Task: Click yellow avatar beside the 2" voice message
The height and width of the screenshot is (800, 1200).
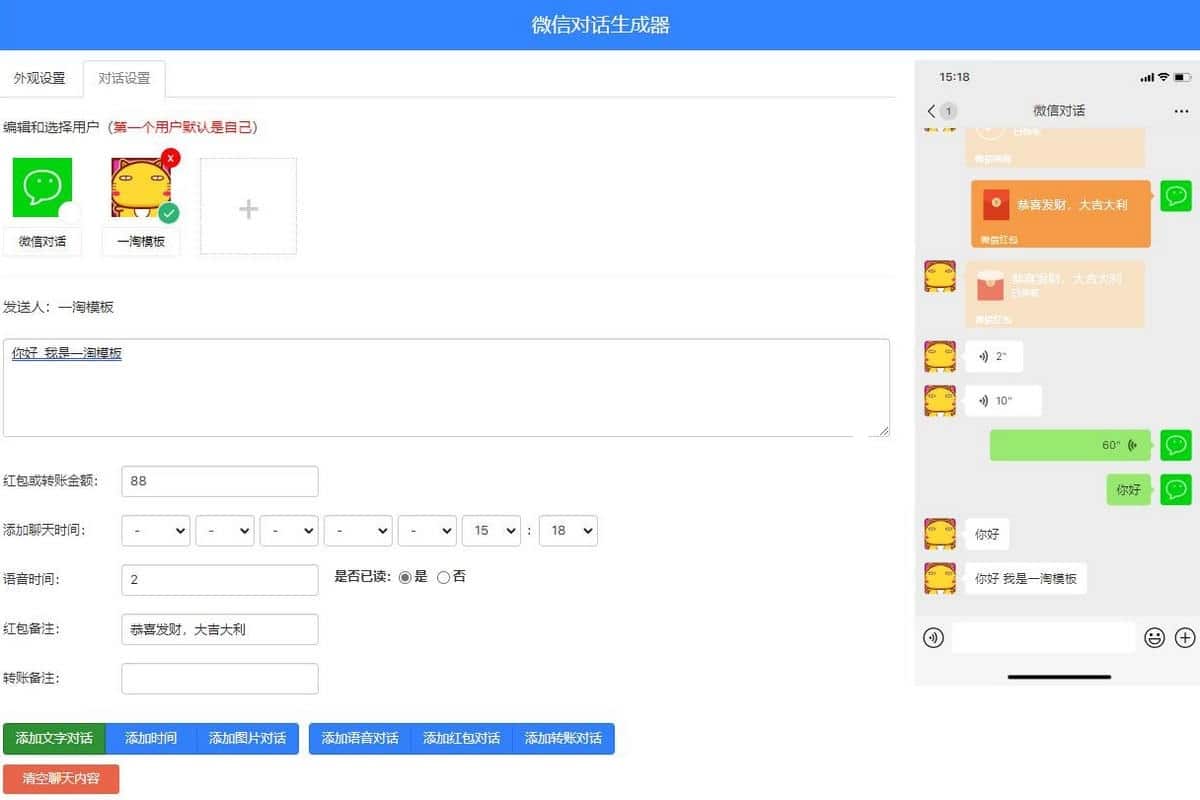Action: point(940,356)
